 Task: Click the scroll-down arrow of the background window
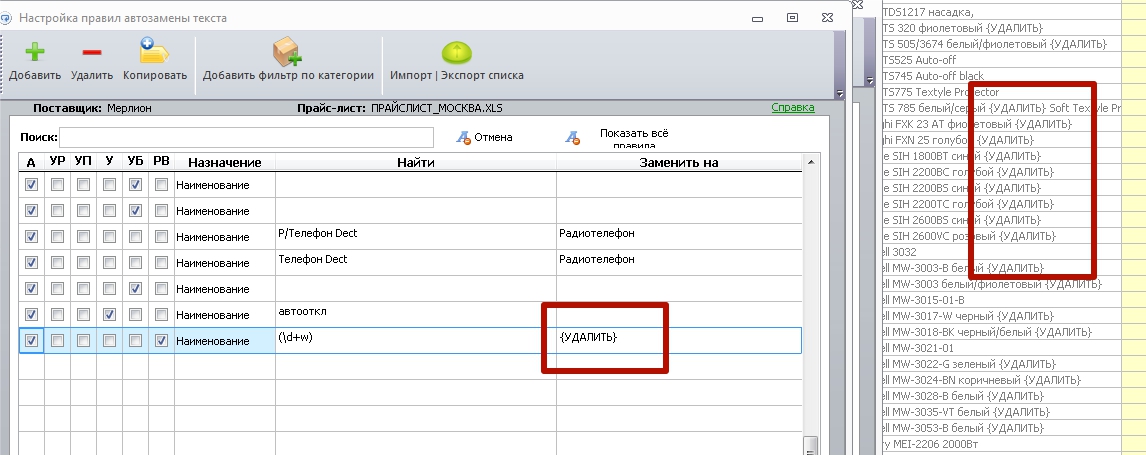(870, 80)
